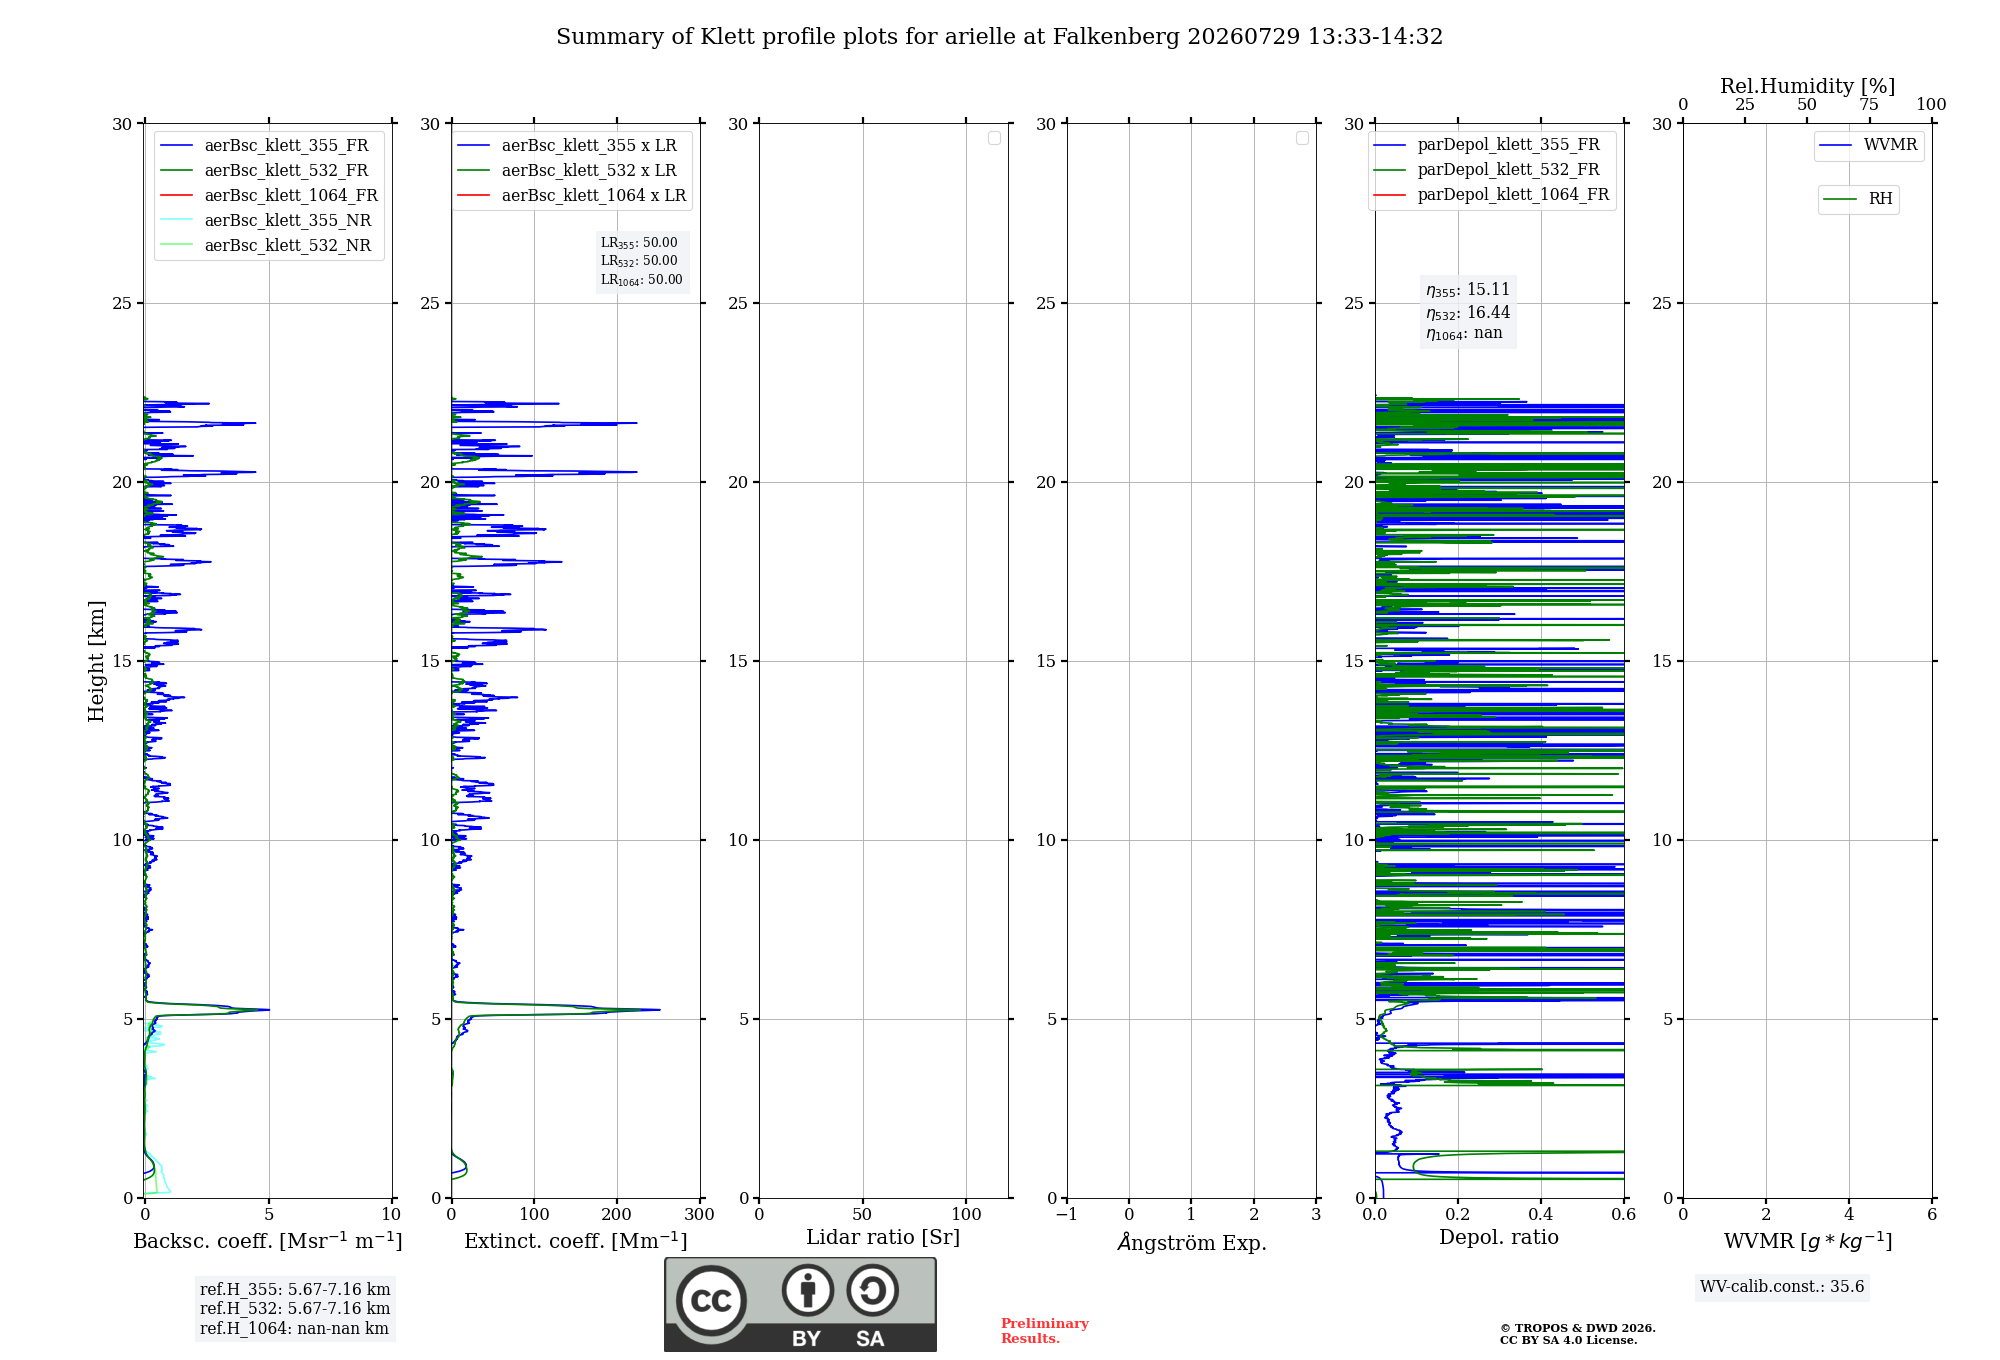Click the plot title mentioning Falkenberg
This screenshot has width=2000, height=1360.
[1000, 37]
